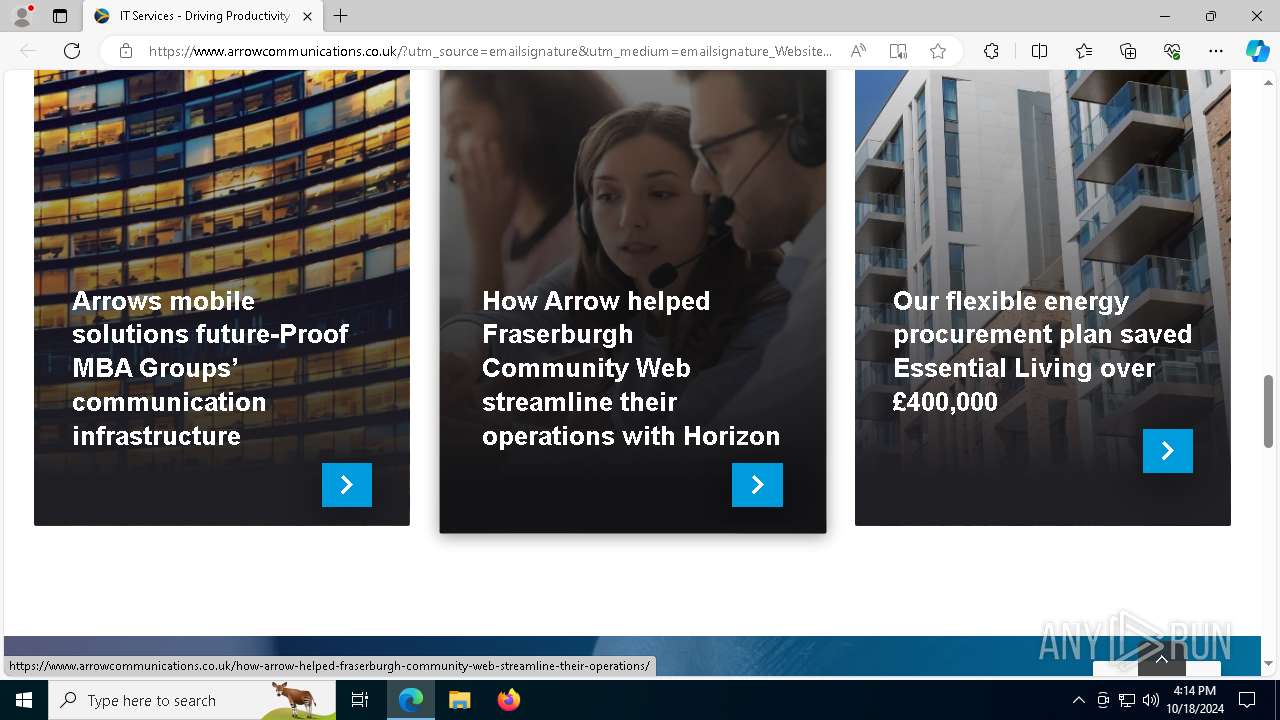Open Task View on taskbar

[x=360, y=700]
